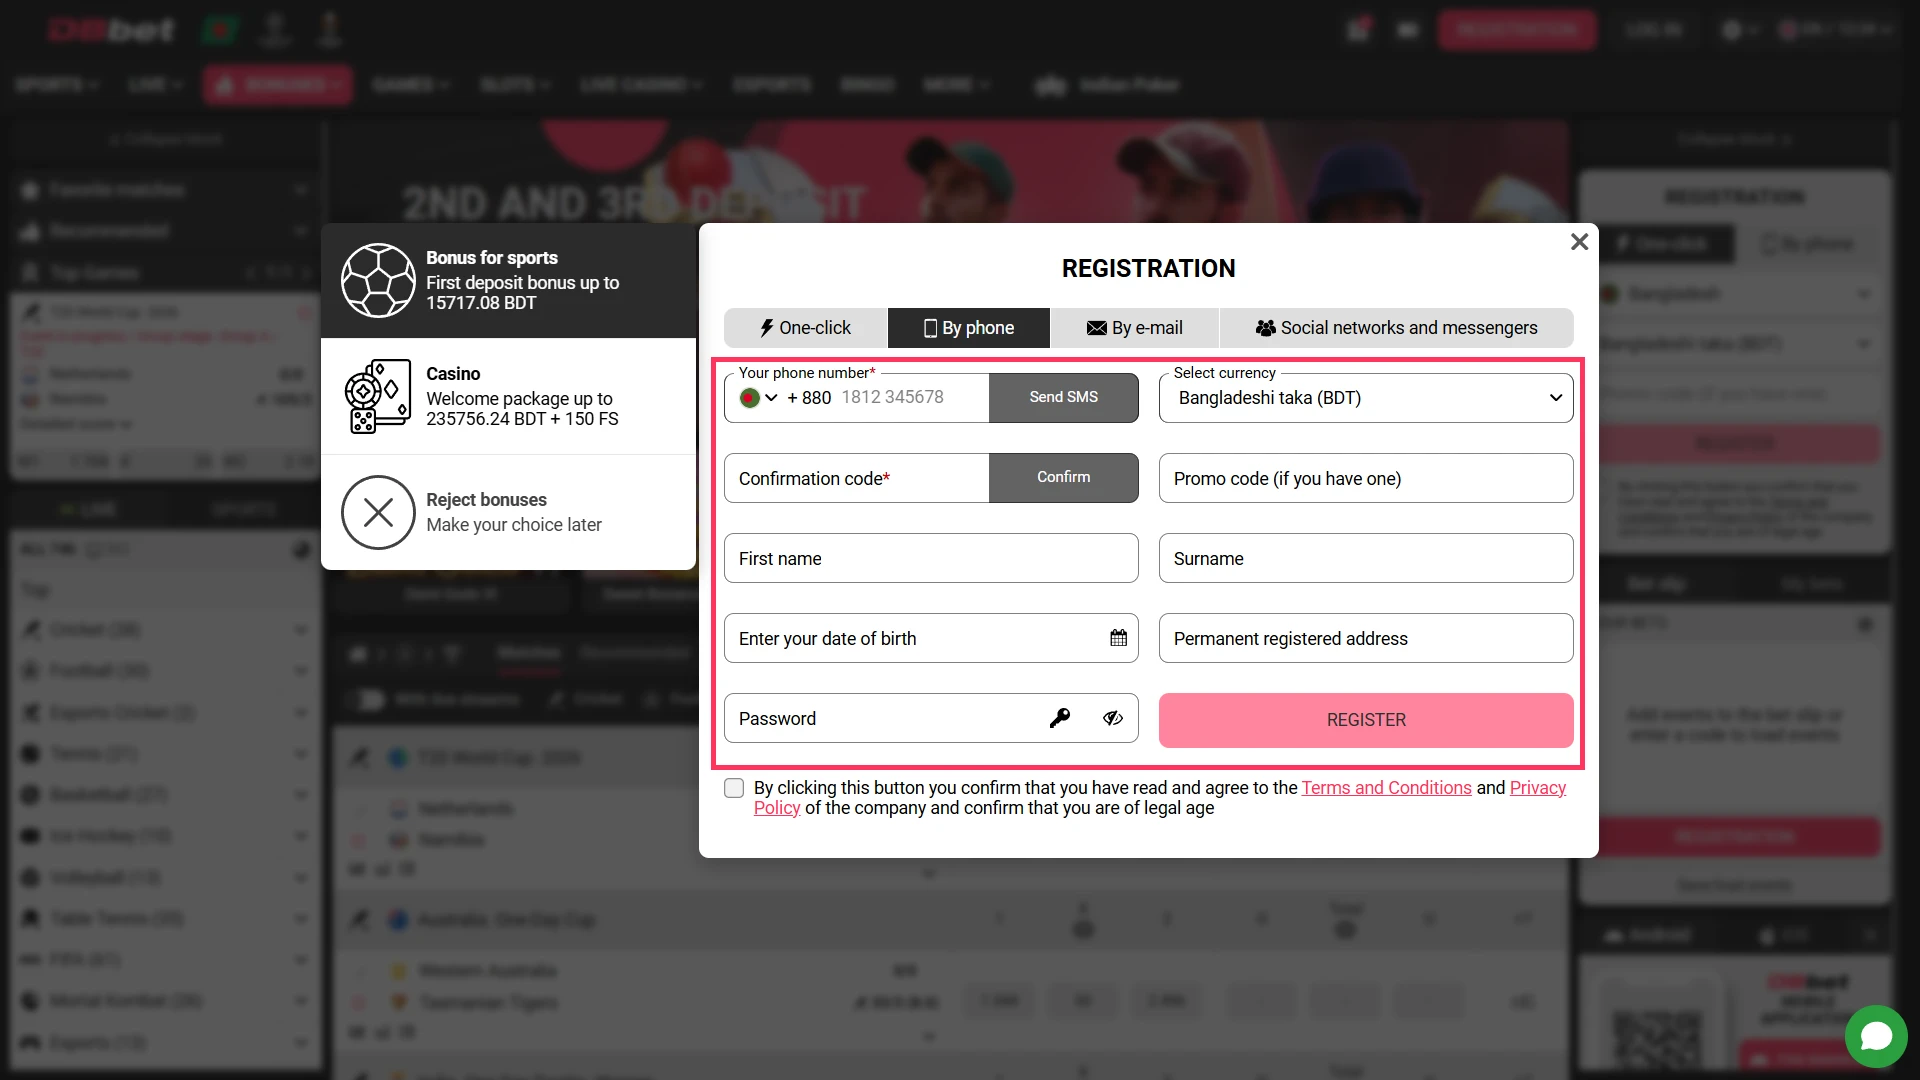
Task: Click the DBbet logo in the top left
Action: tap(110, 29)
